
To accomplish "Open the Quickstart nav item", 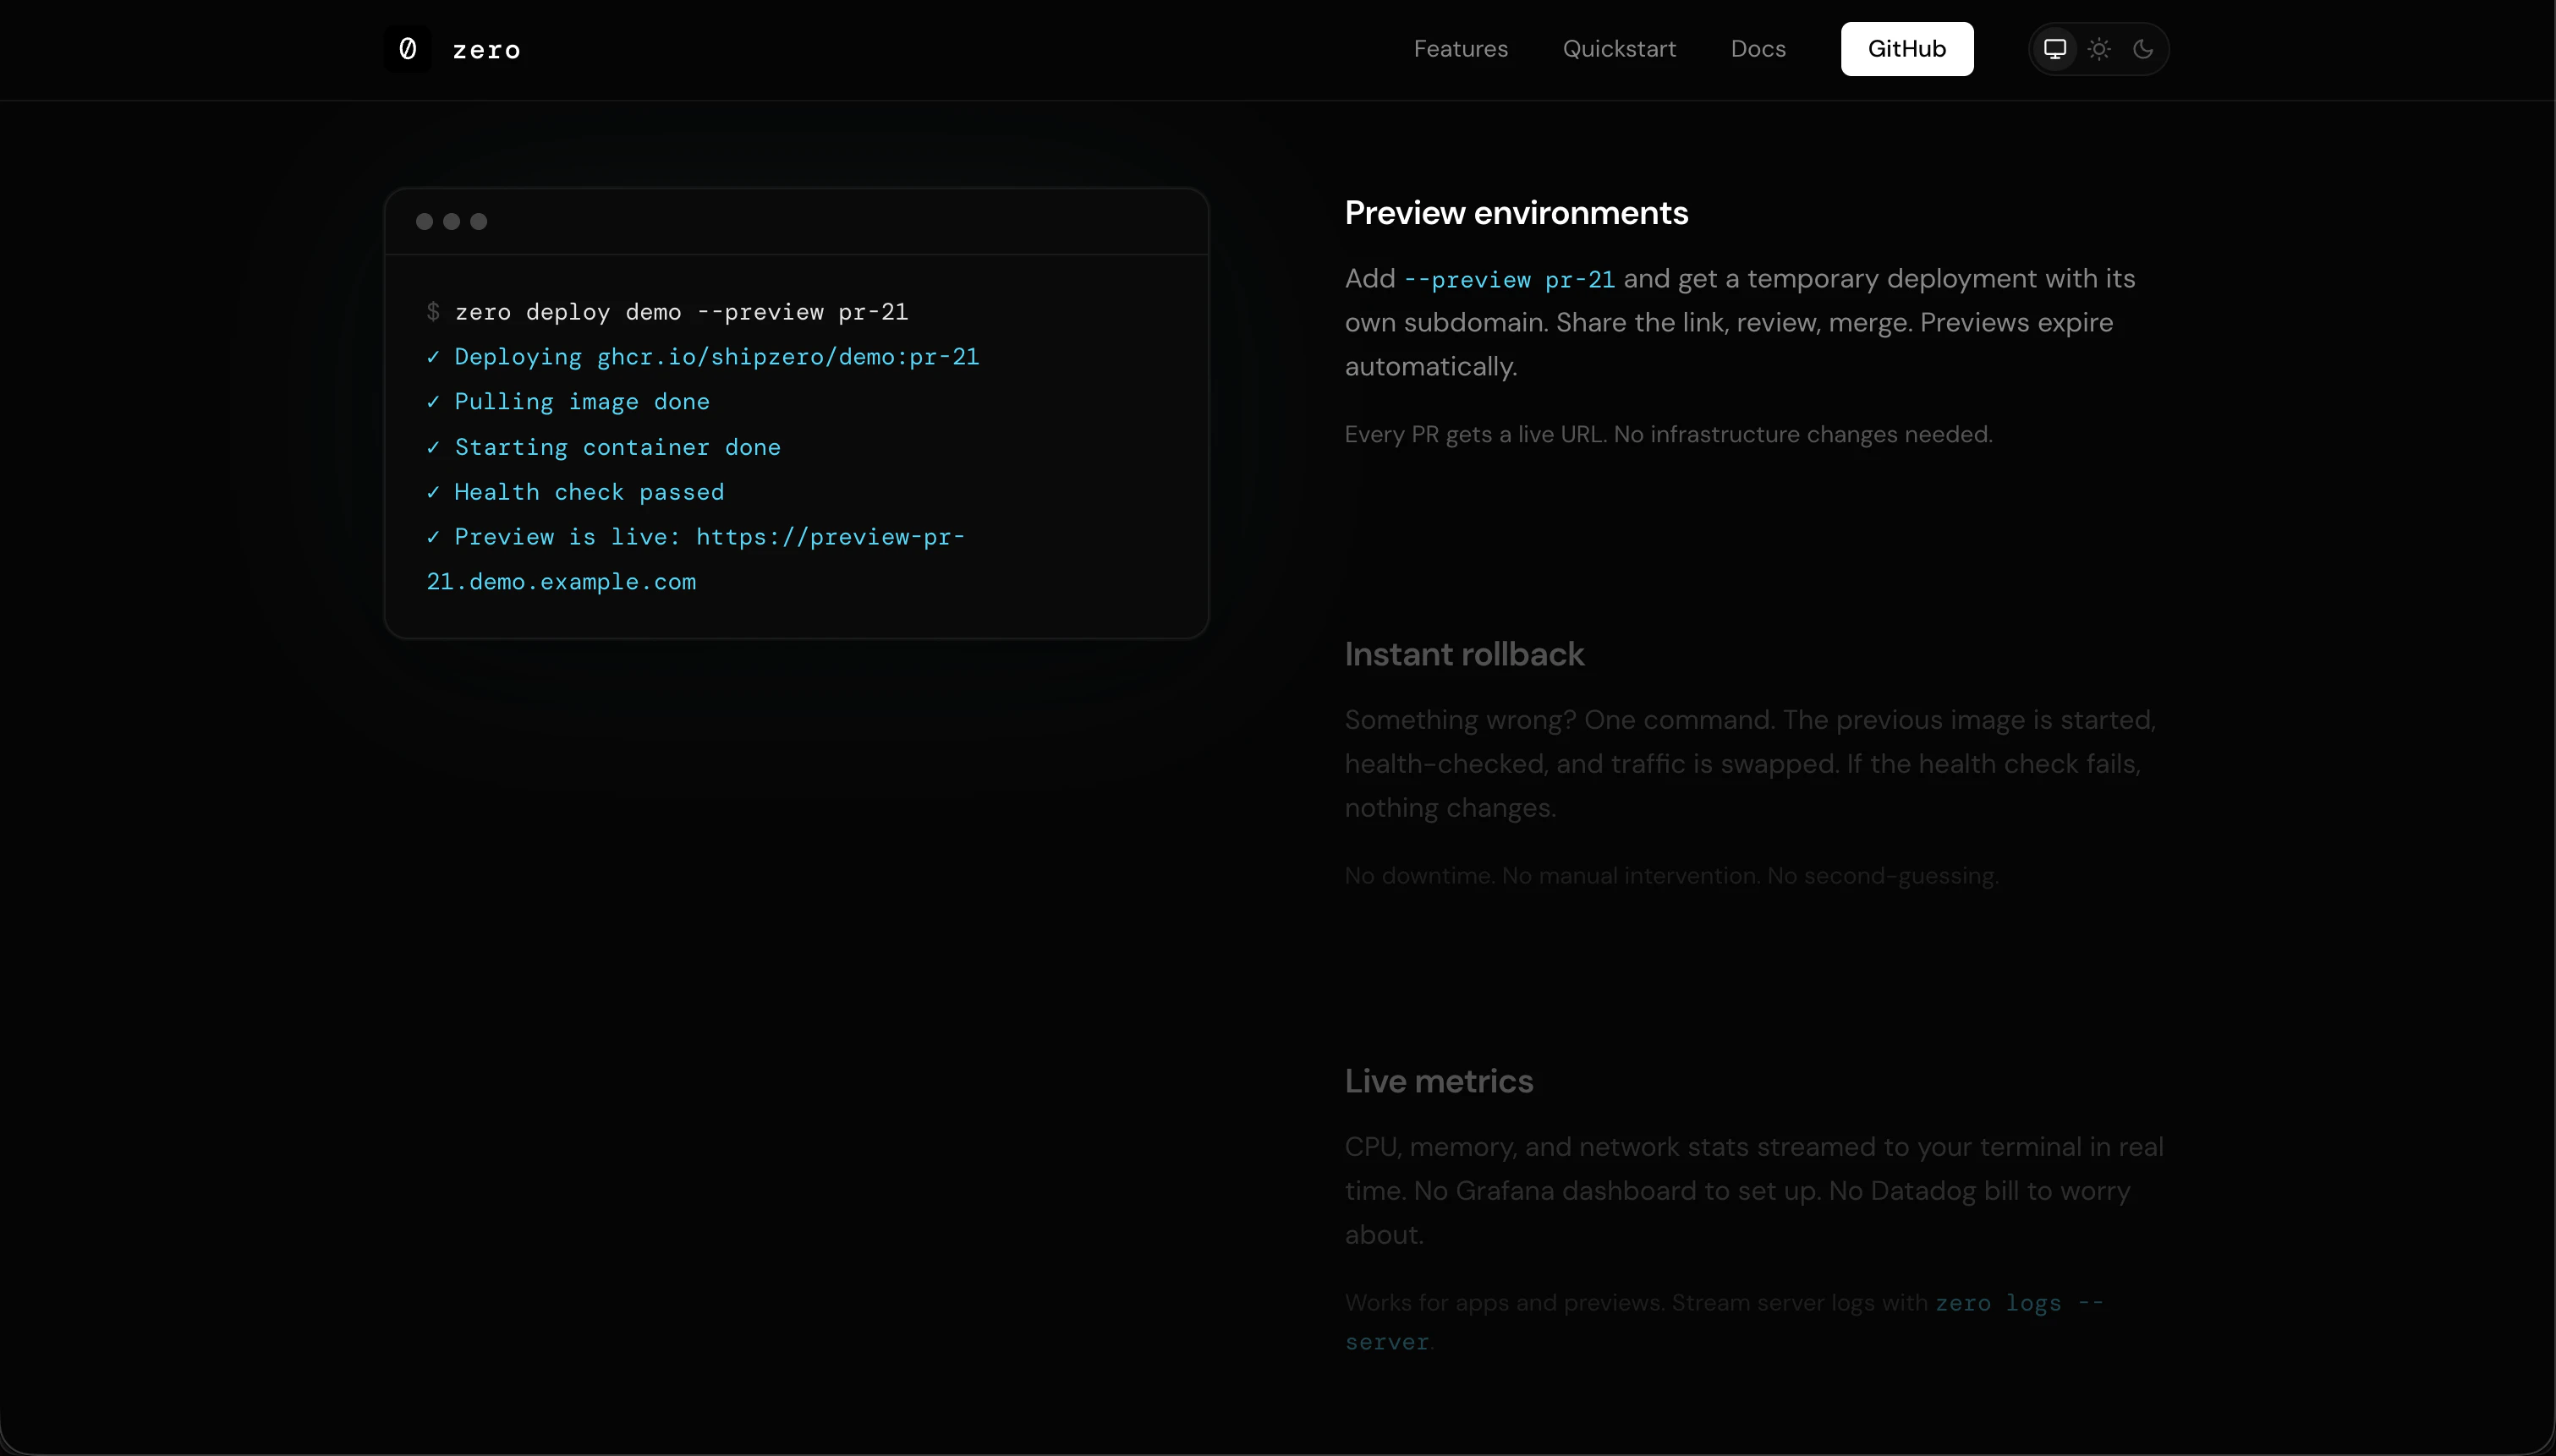I will click(x=1618, y=48).
